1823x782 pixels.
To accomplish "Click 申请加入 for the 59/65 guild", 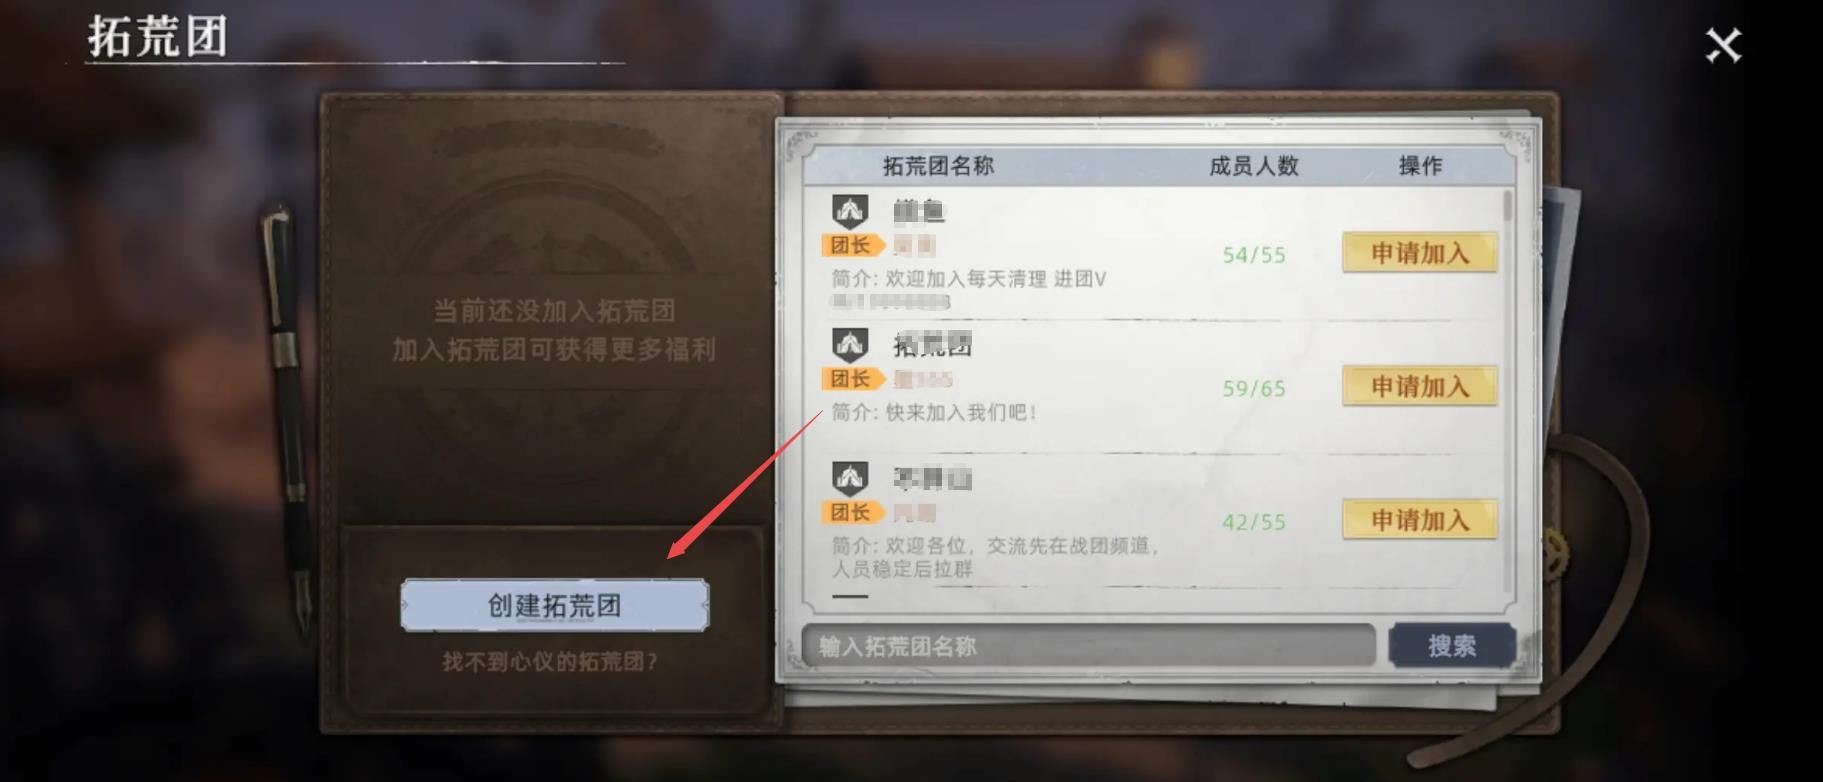I will (1419, 386).
